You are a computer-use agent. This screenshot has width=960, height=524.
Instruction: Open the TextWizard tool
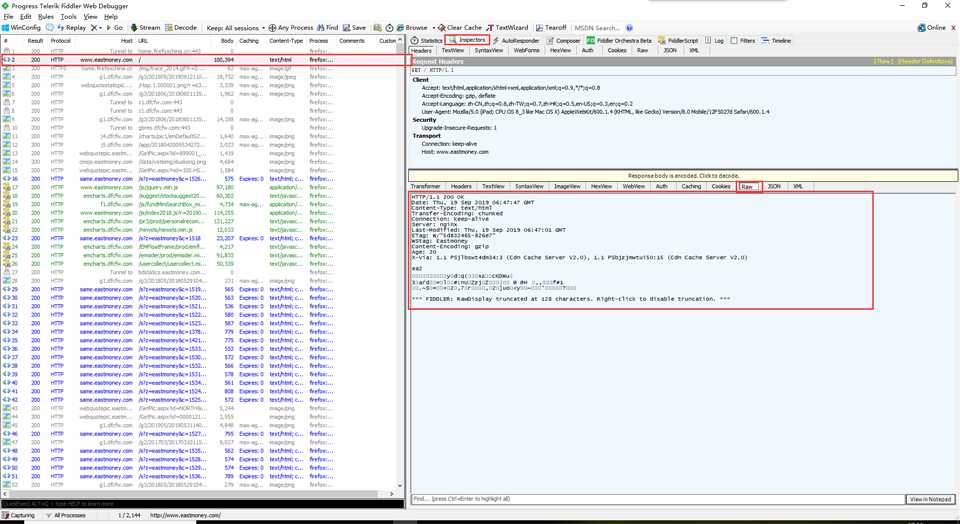(507, 28)
